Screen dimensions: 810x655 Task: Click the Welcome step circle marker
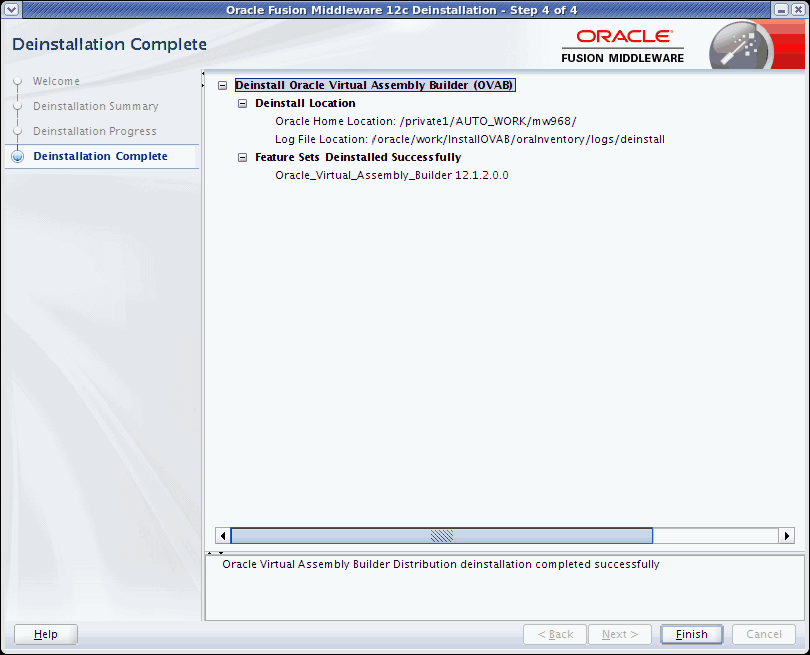coord(18,81)
